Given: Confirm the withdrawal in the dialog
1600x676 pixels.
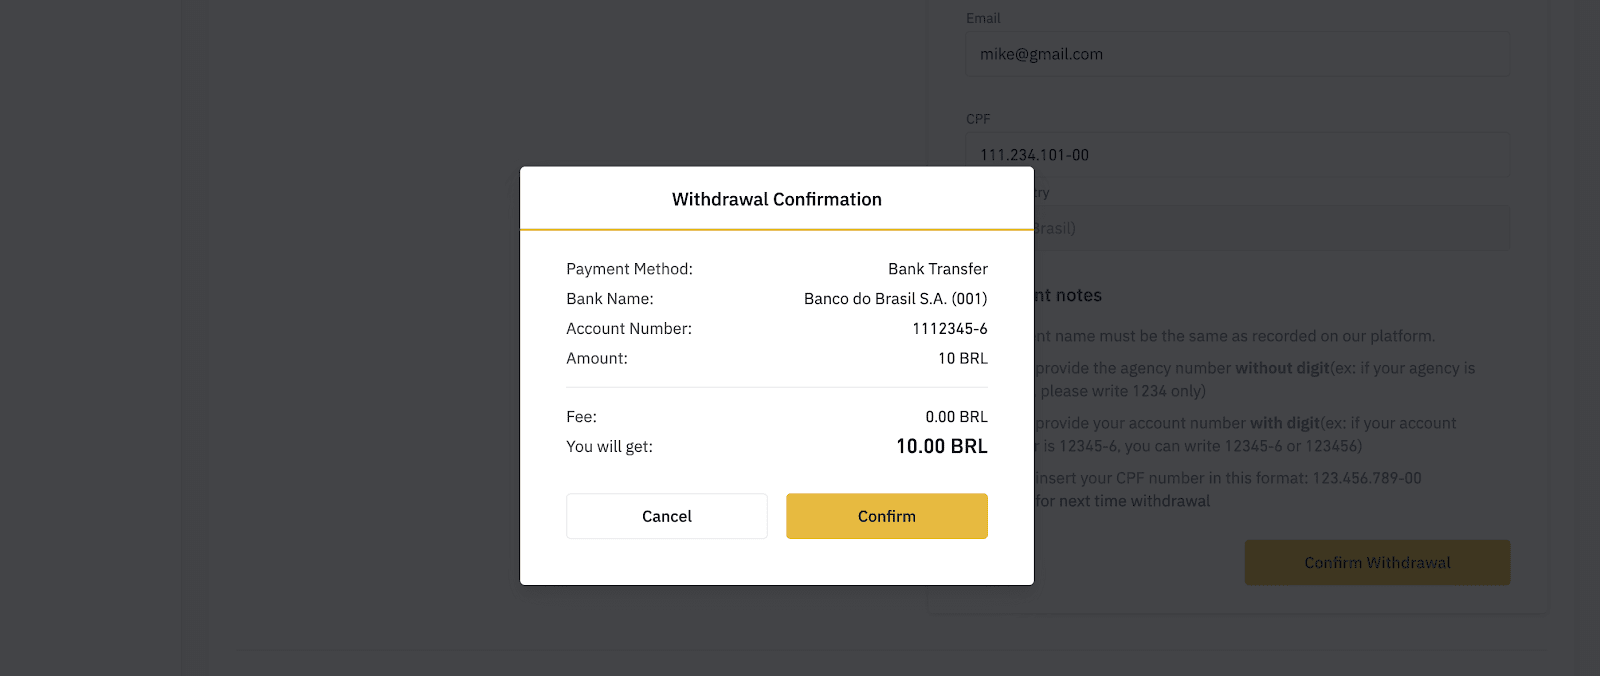Looking at the screenshot, I should tap(886, 516).
